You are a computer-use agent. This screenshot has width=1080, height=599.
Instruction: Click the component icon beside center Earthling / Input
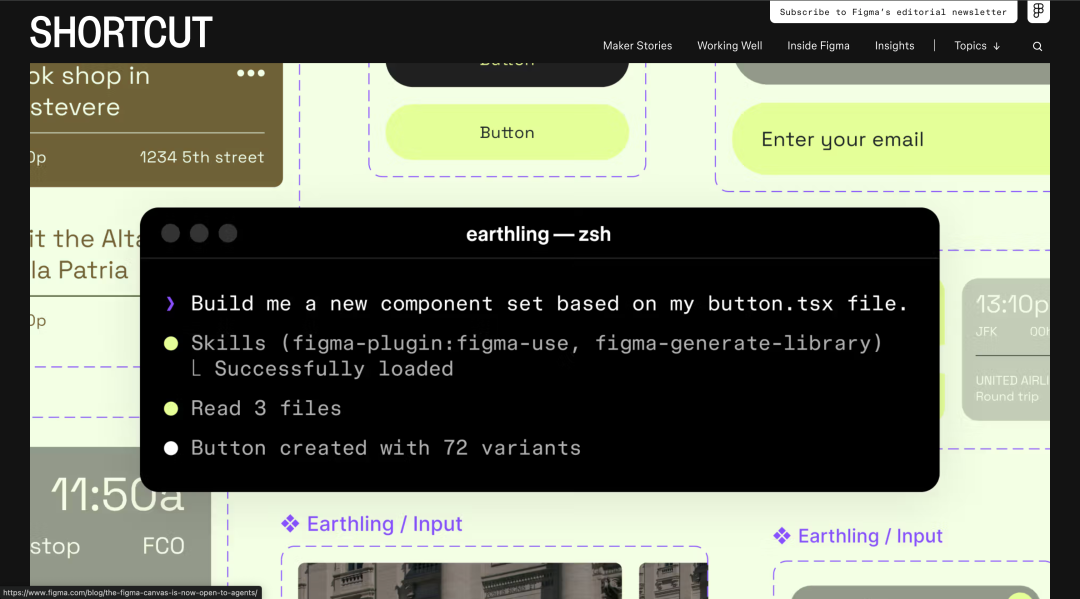tap(290, 524)
